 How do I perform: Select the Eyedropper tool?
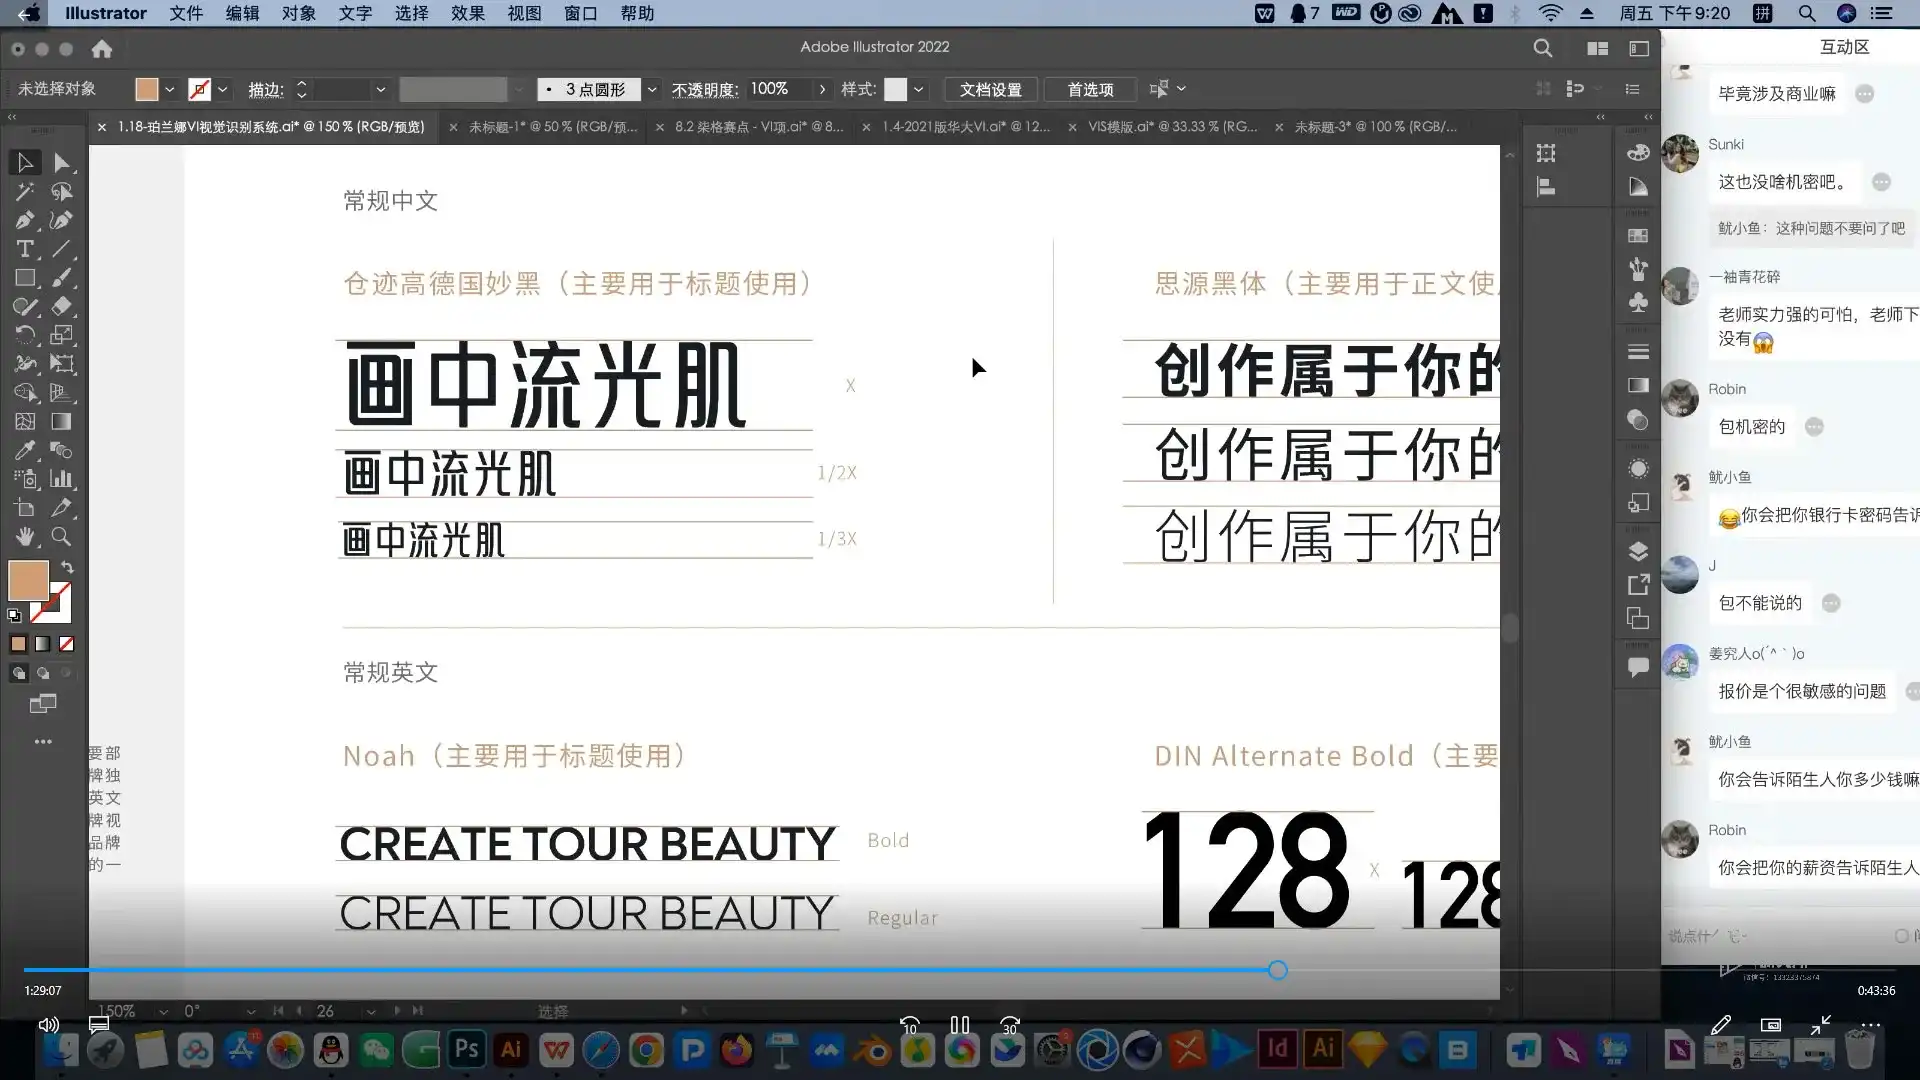[x=25, y=451]
